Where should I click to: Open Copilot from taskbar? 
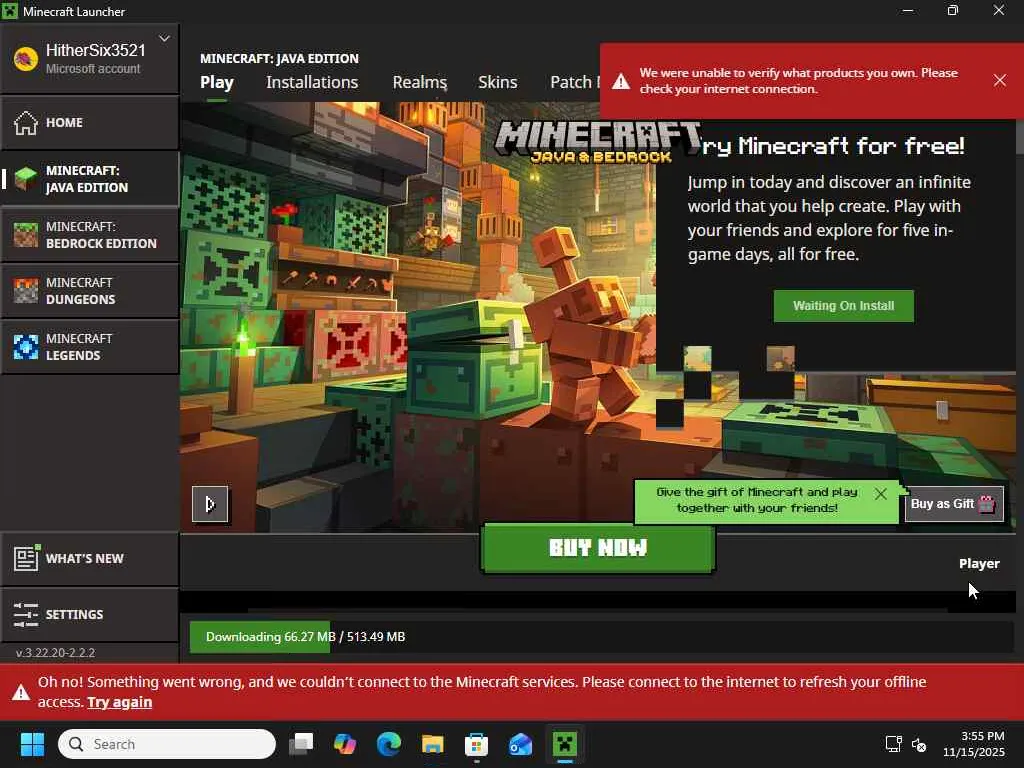[345, 744]
